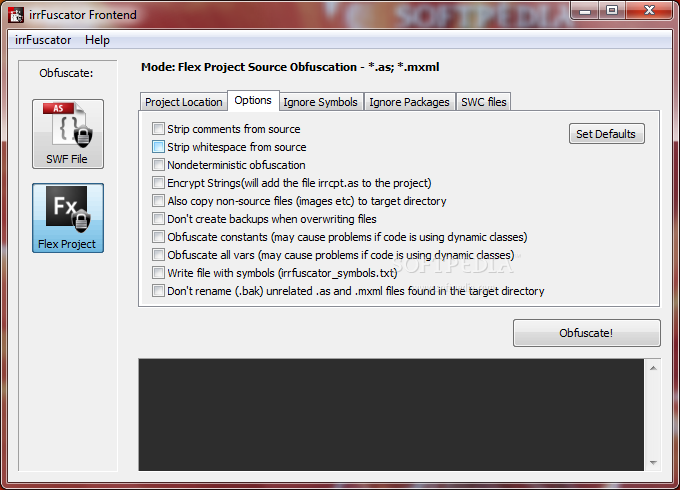Enable Obfuscate constants checkbox
The height and width of the screenshot is (490, 680).
158,237
